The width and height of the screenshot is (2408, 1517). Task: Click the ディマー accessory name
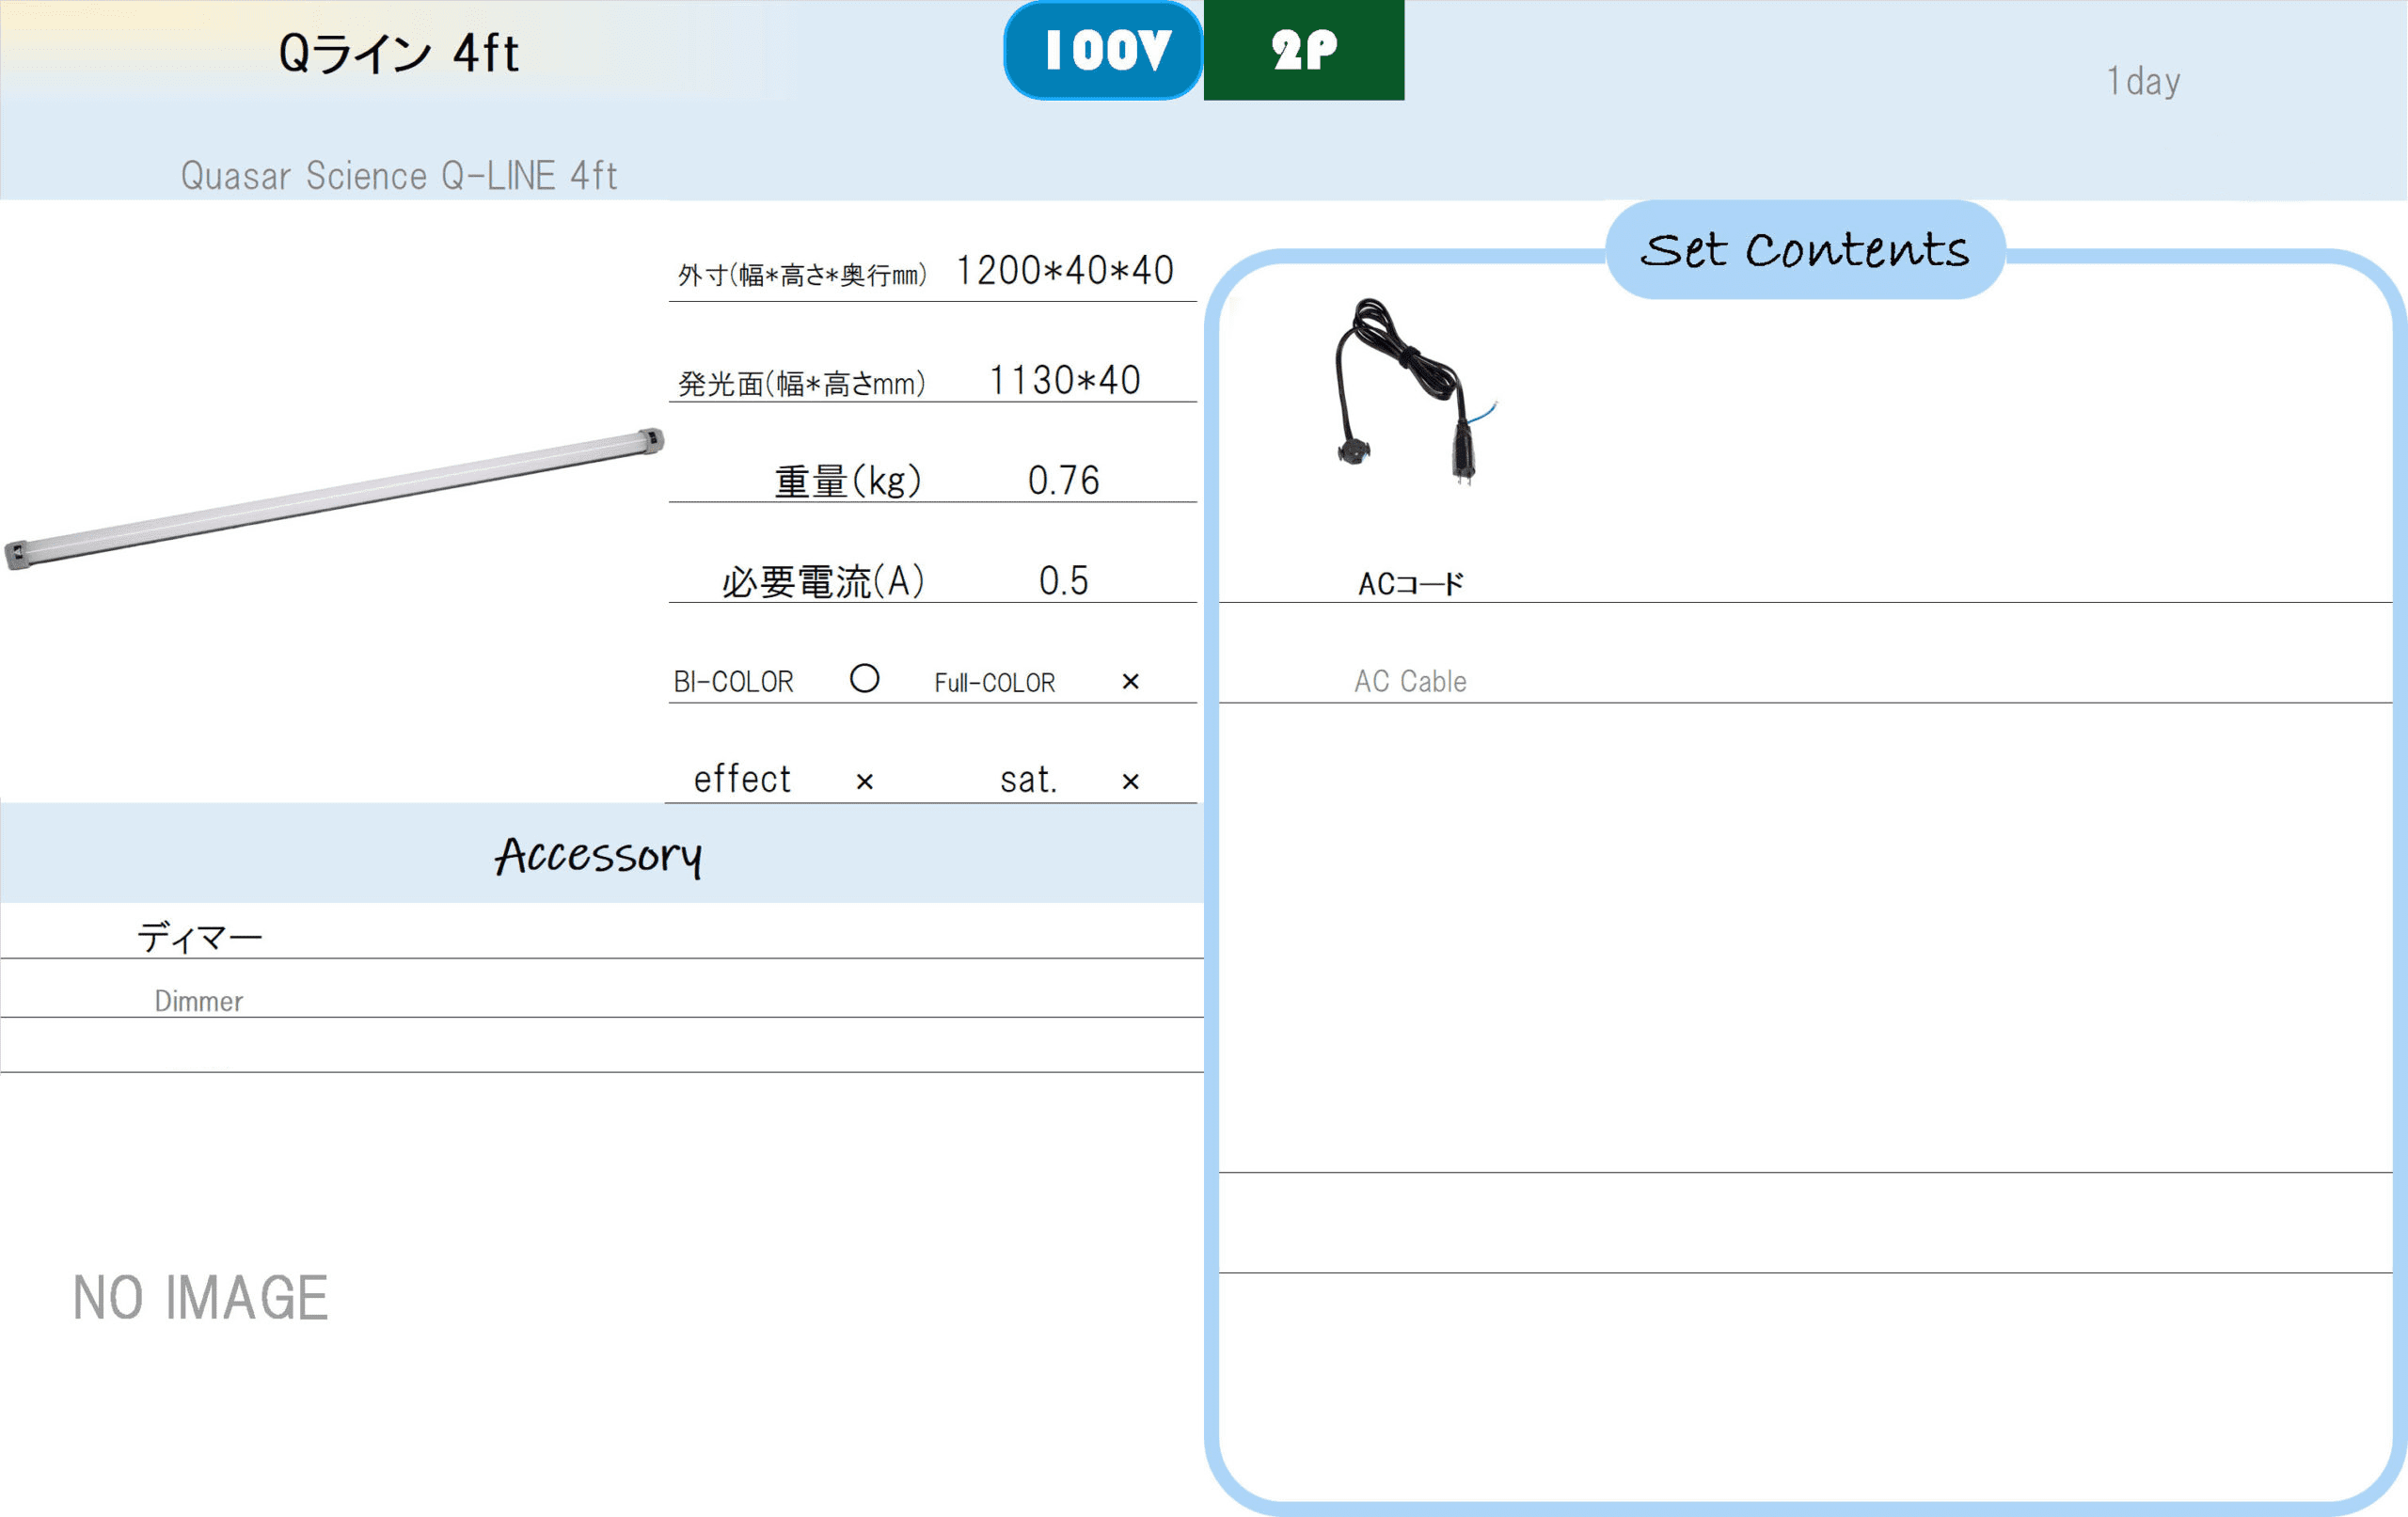(200, 938)
